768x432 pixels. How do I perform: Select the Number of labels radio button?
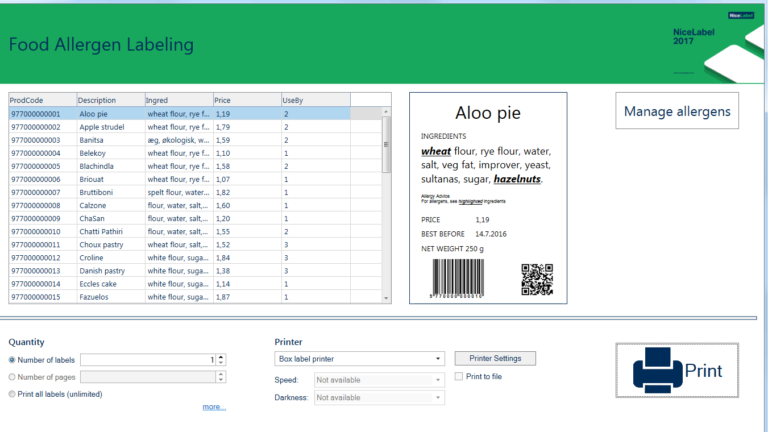12,360
